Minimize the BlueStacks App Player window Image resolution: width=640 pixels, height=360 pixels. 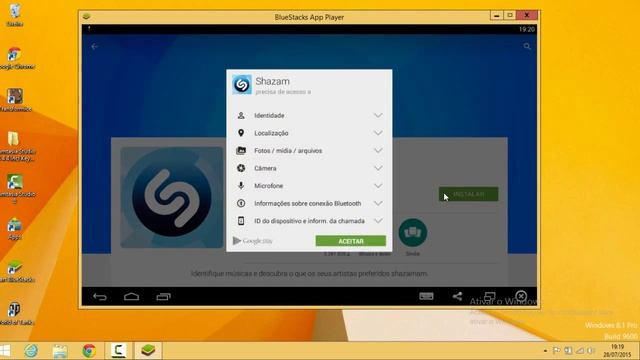click(x=496, y=16)
